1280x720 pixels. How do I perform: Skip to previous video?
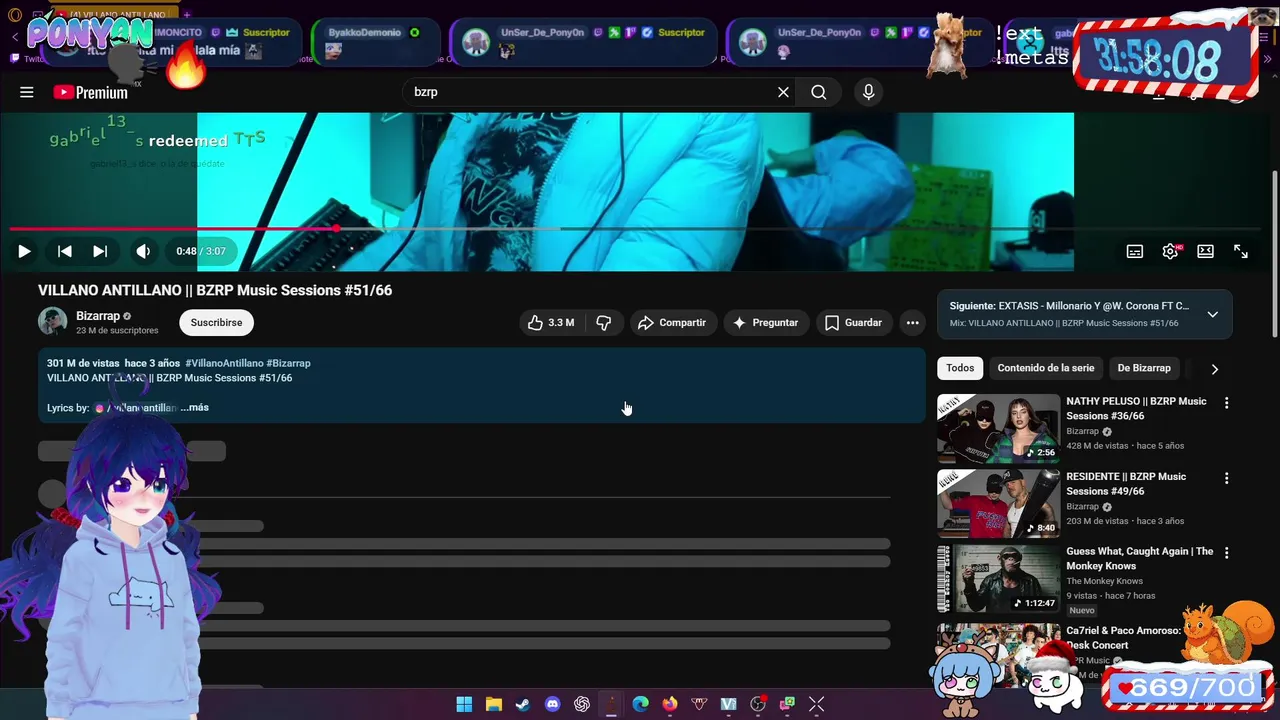click(64, 251)
